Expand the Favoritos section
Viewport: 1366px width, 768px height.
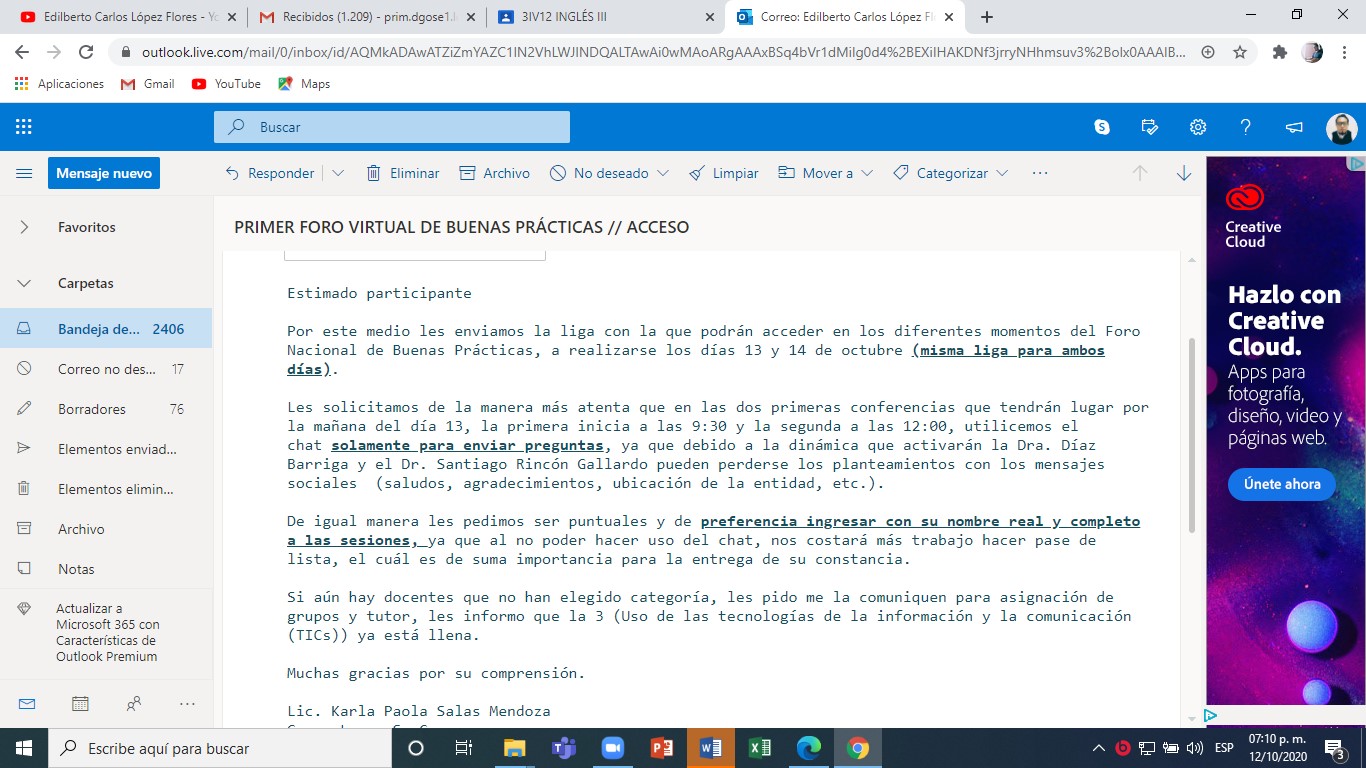(x=24, y=227)
